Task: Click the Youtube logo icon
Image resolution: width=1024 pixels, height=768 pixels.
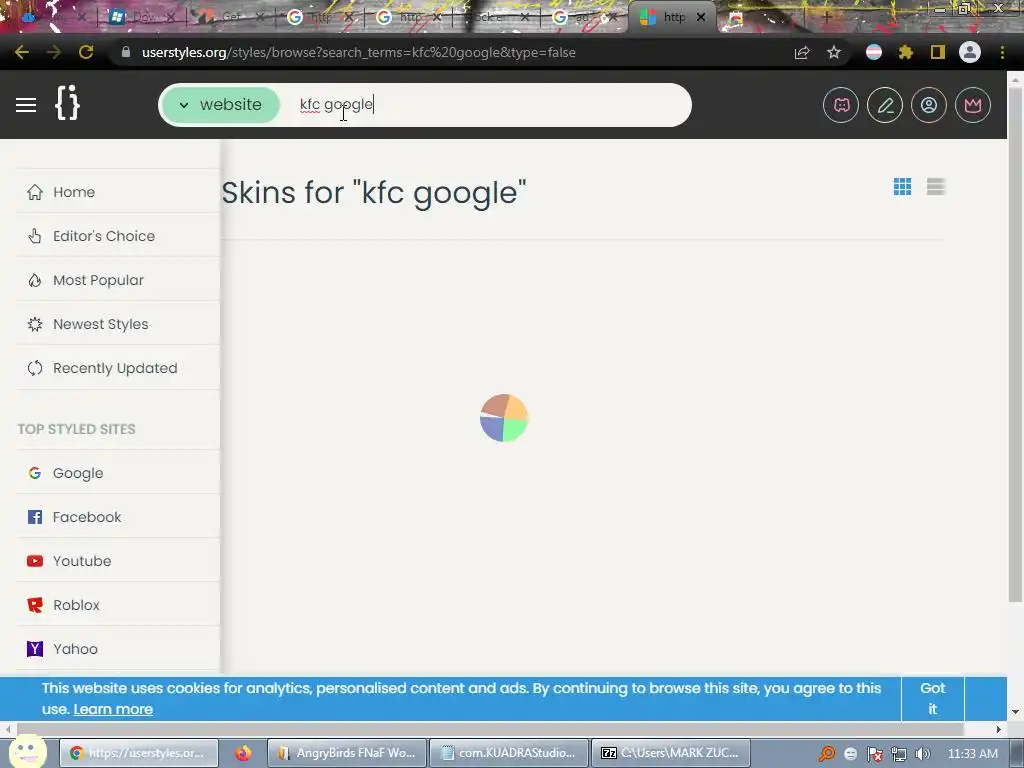Action: (35, 561)
